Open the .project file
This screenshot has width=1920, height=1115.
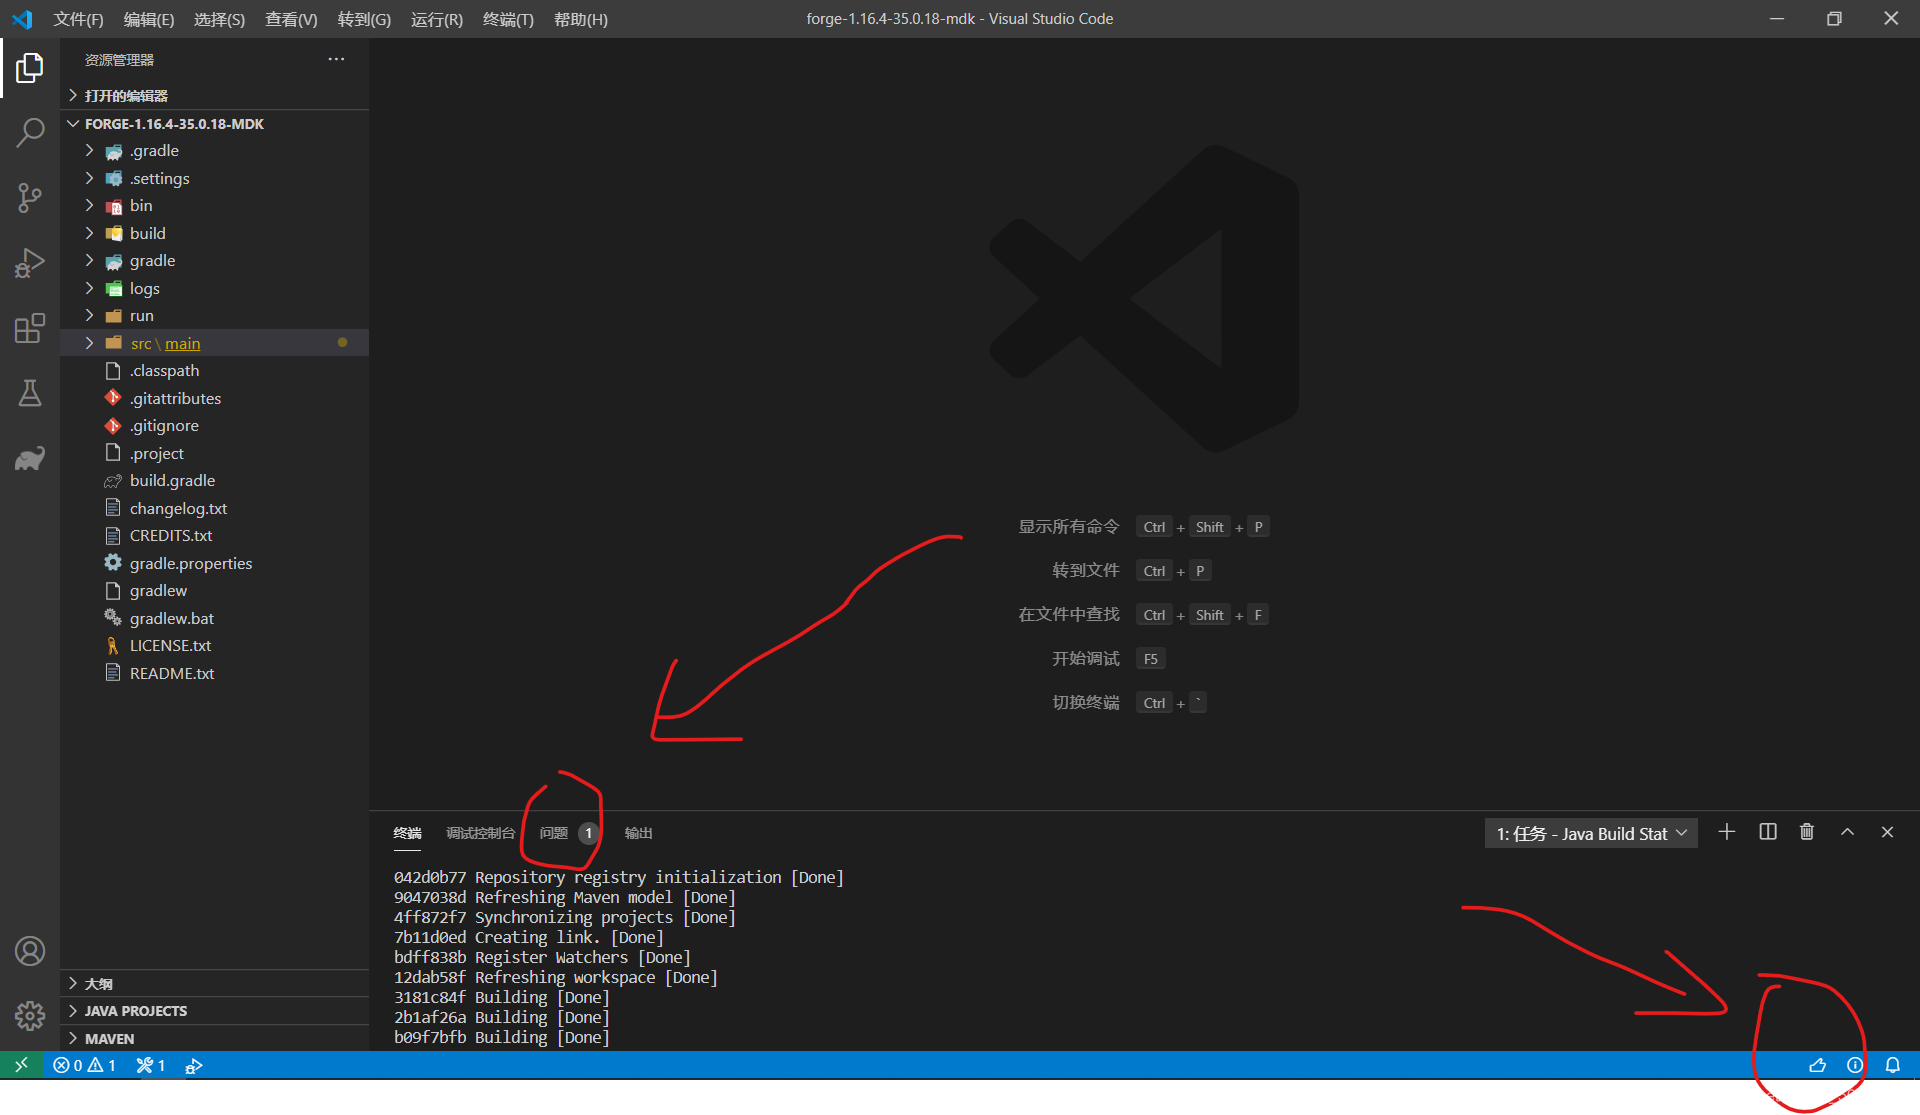point(215,453)
